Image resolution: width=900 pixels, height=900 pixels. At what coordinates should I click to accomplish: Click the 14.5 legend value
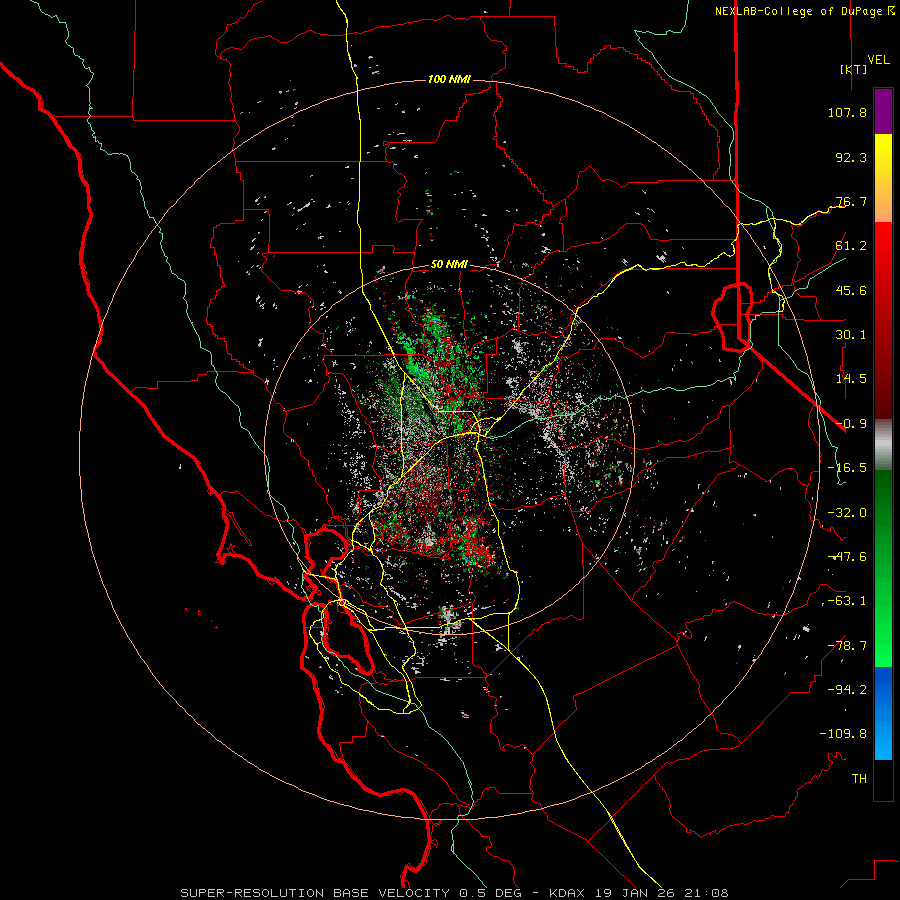click(x=851, y=379)
